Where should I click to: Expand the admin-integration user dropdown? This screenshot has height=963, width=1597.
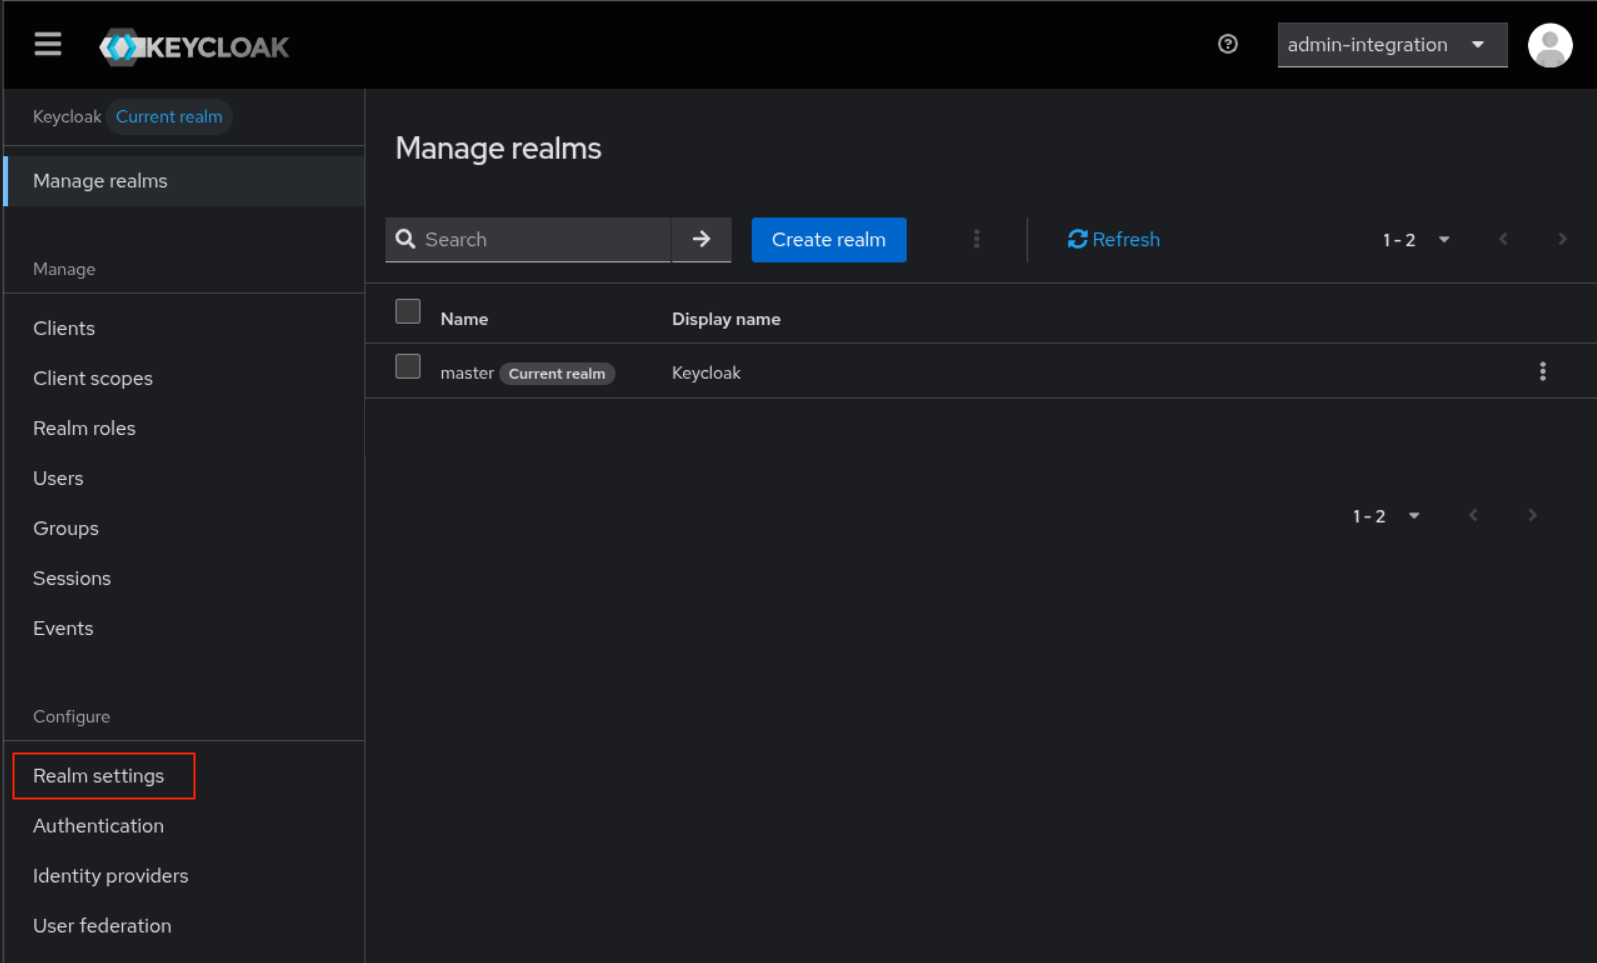click(1391, 45)
